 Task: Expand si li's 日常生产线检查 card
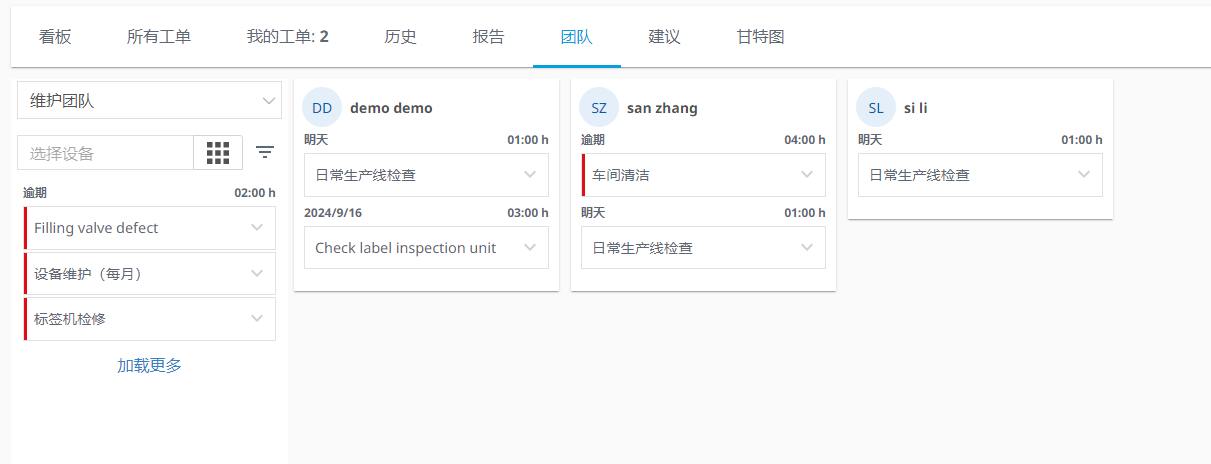coord(1084,175)
